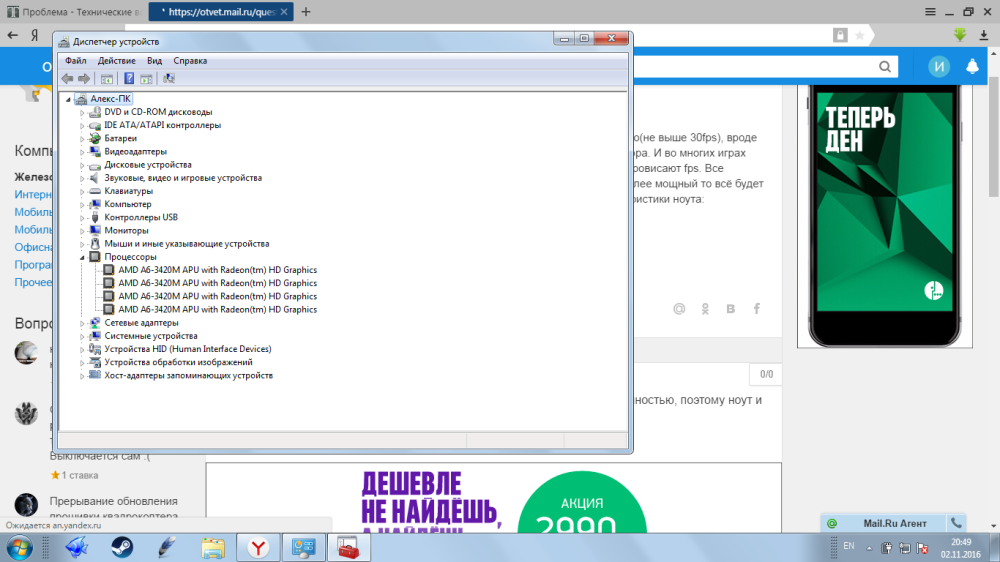Expand DVD и CD-ROM дисководы

coord(82,112)
